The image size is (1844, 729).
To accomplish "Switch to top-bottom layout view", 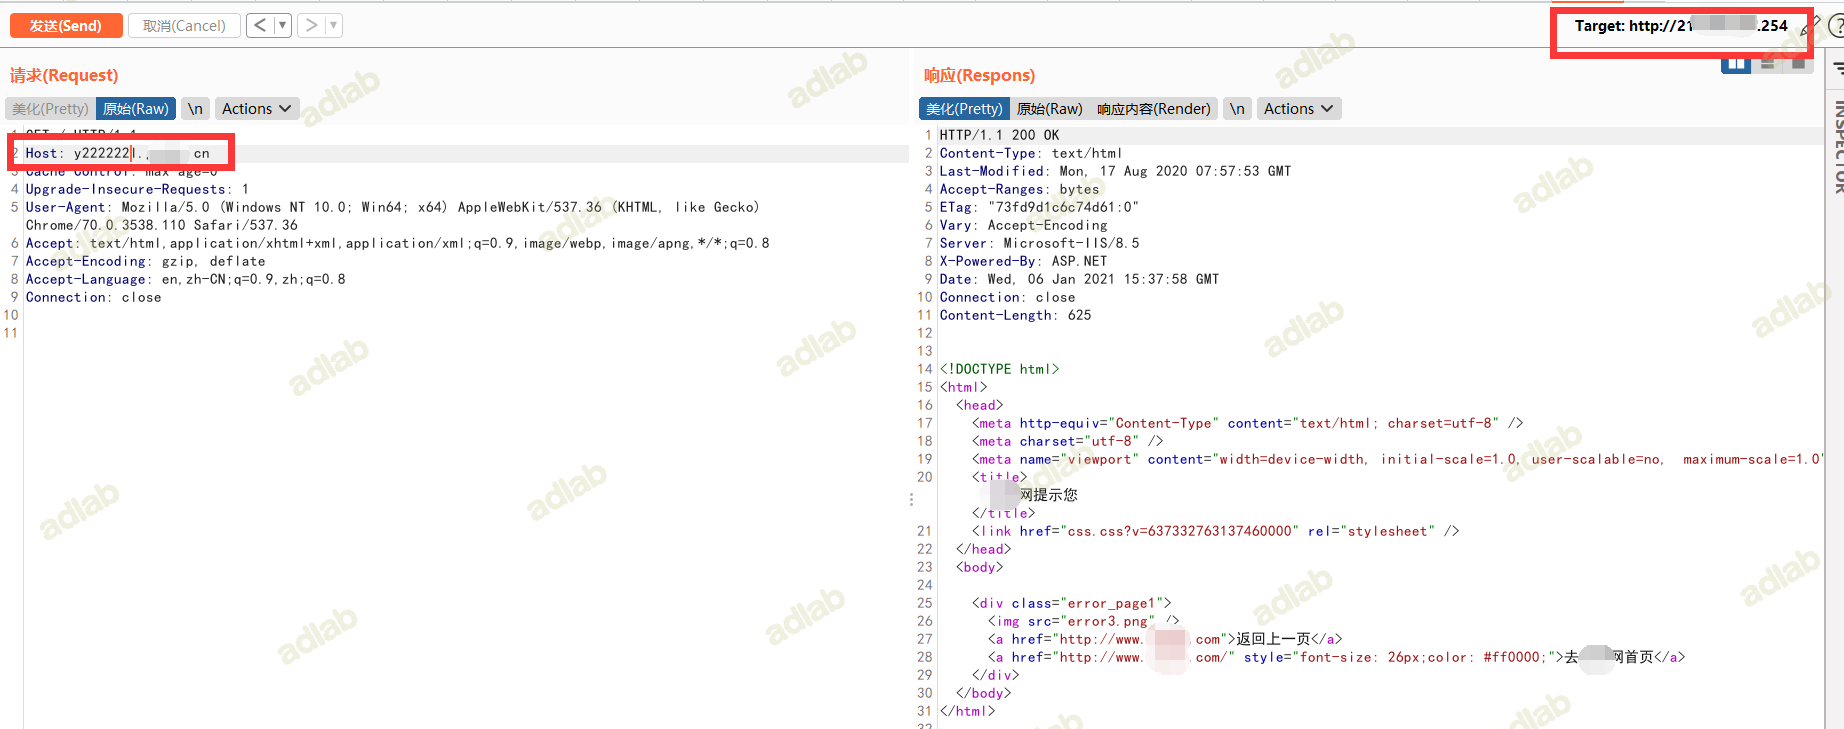I will (1768, 64).
